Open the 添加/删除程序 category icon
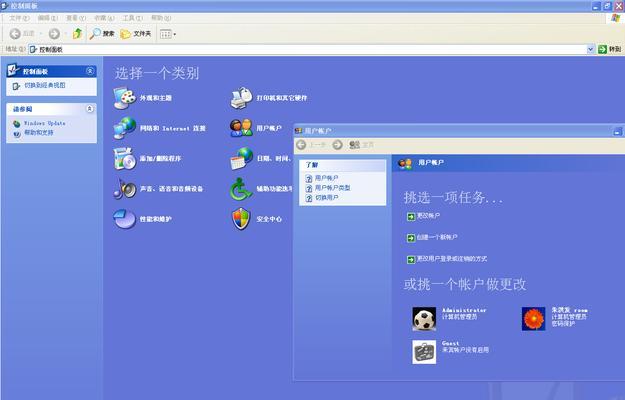Screen dimensions: 625x400 (x=124, y=158)
